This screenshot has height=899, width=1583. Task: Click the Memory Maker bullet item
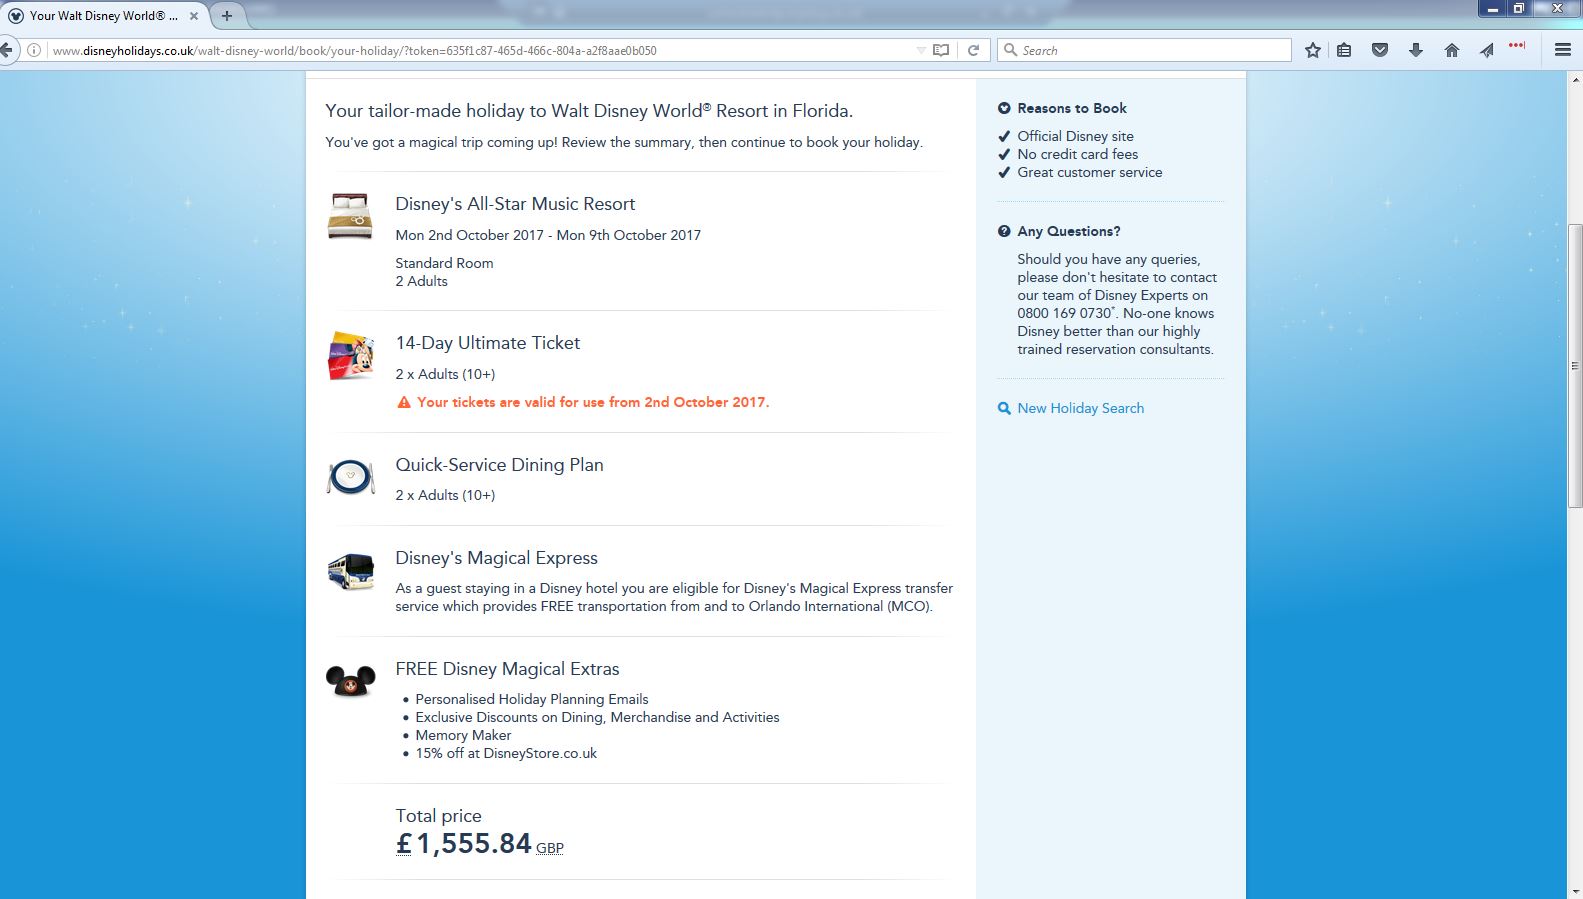(x=463, y=735)
